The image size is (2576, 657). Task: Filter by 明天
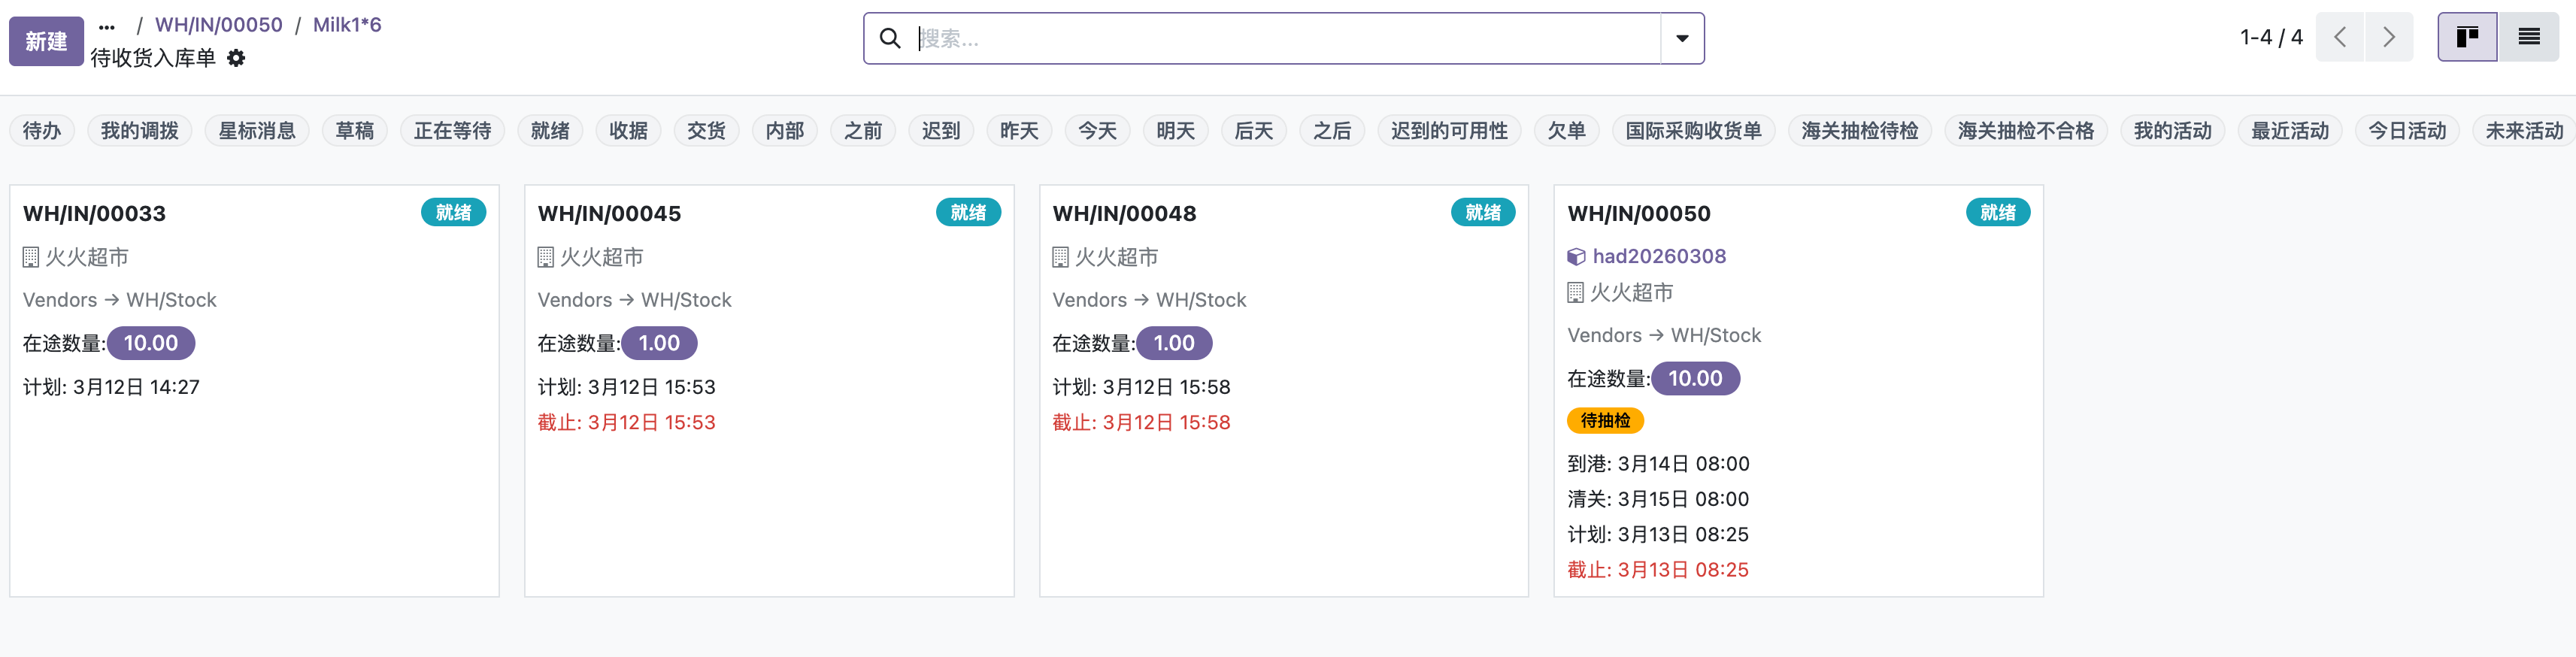pyautogui.click(x=1176, y=131)
